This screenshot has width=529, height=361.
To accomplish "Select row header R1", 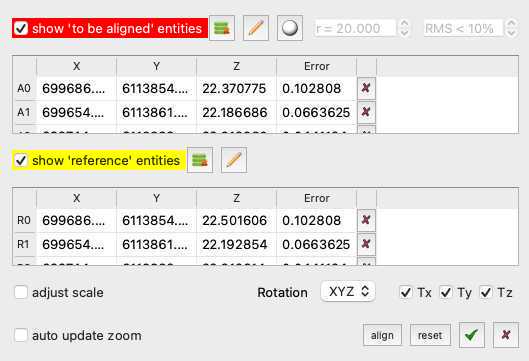I will [x=24, y=244].
